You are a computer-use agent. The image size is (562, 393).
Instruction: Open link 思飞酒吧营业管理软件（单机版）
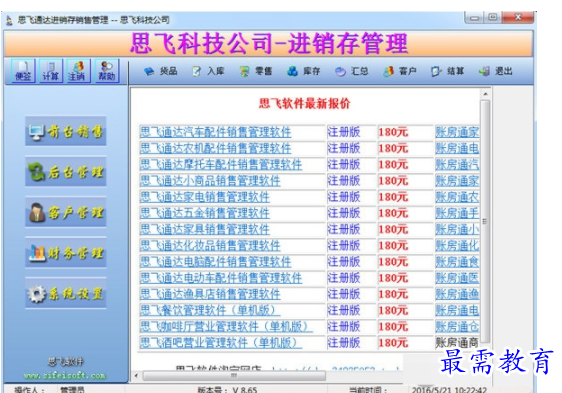(x=220, y=343)
